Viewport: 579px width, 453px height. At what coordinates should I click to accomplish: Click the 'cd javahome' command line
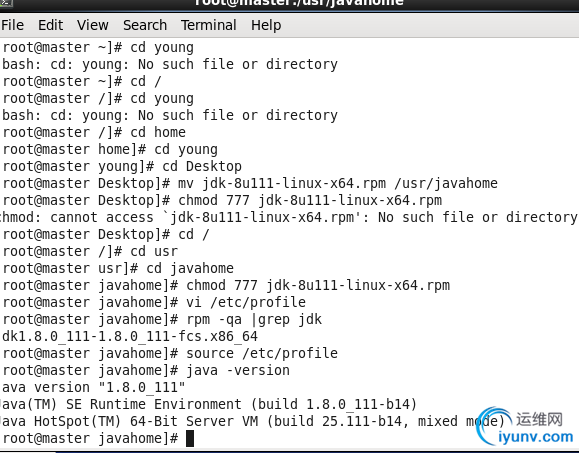click(x=117, y=268)
